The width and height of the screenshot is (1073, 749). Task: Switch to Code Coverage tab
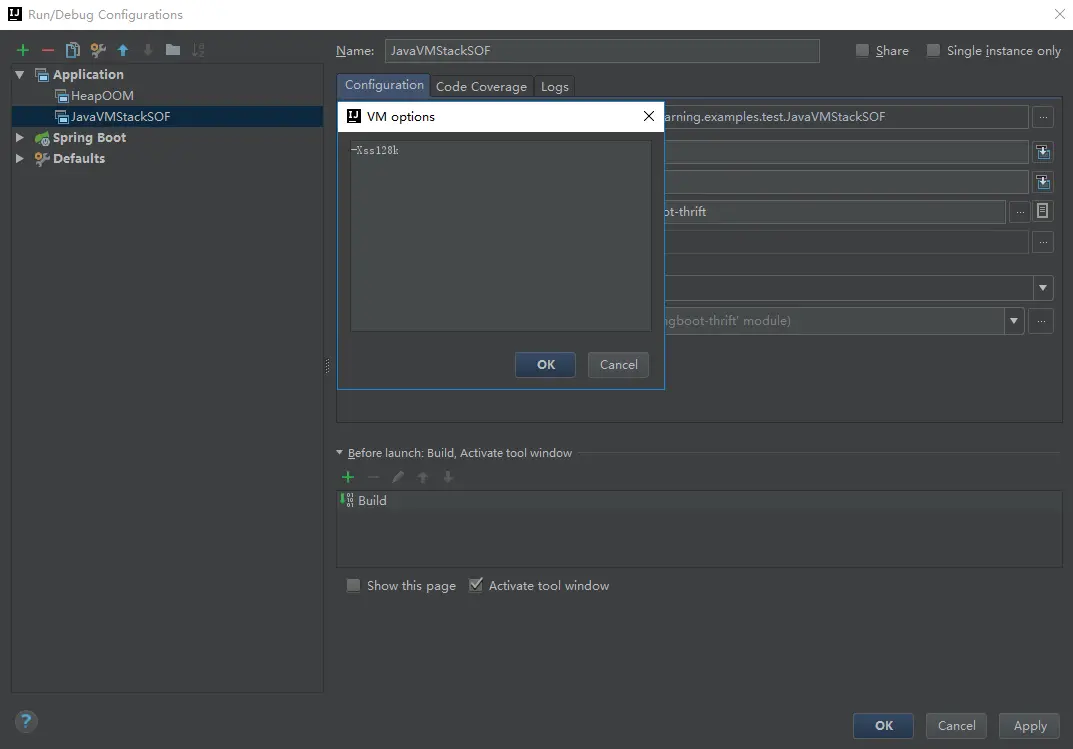tap(481, 87)
